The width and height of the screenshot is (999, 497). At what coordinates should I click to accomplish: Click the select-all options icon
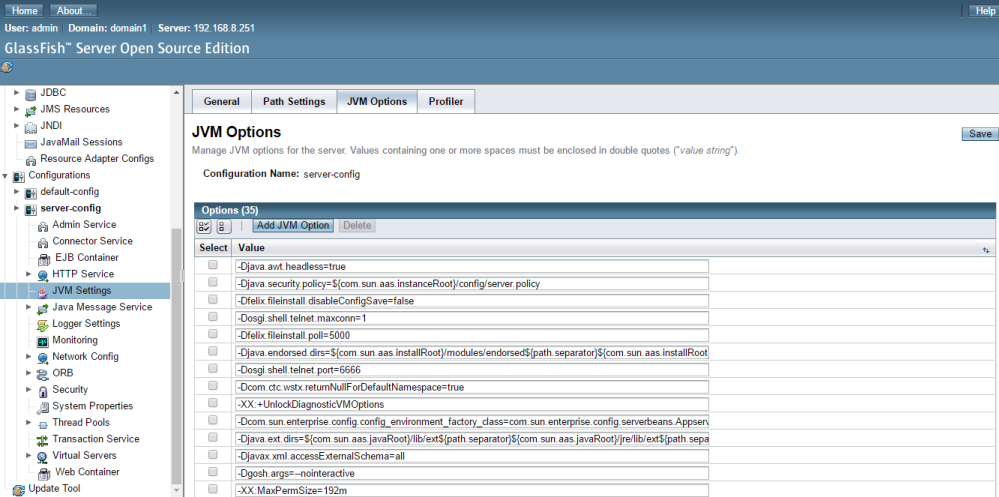pos(204,226)
